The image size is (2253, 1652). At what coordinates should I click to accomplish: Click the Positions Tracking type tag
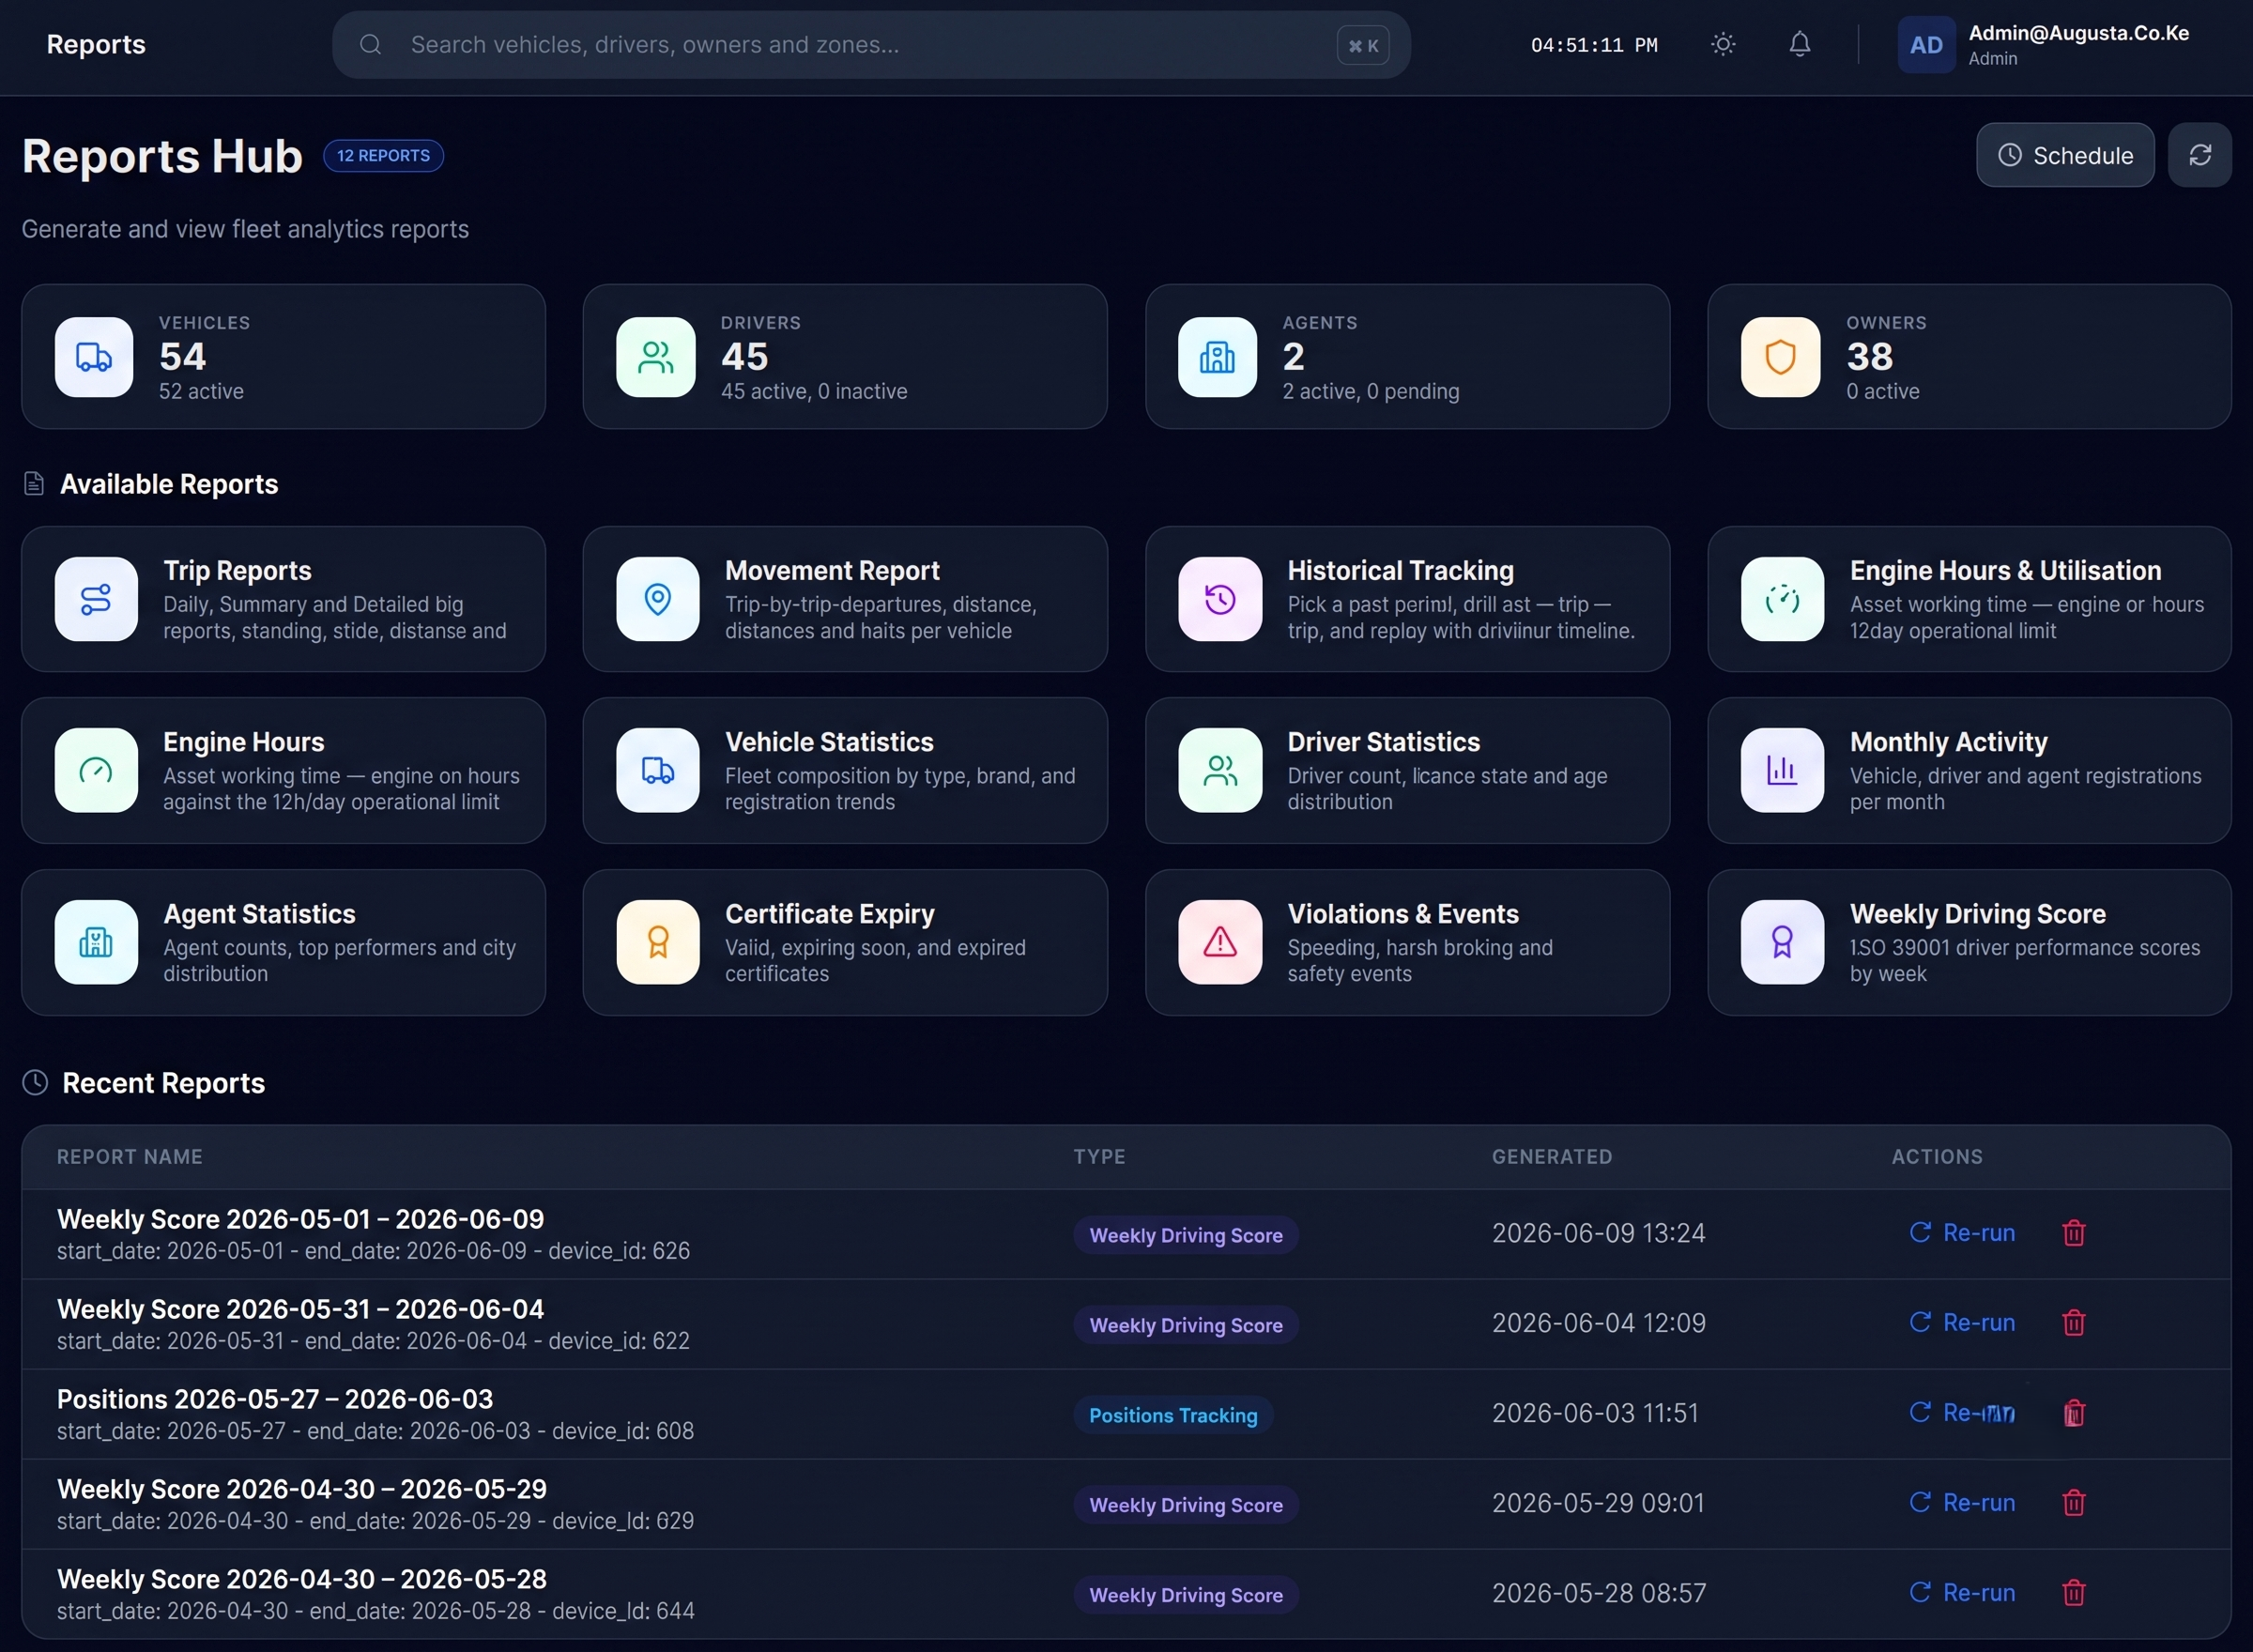1172,1415
